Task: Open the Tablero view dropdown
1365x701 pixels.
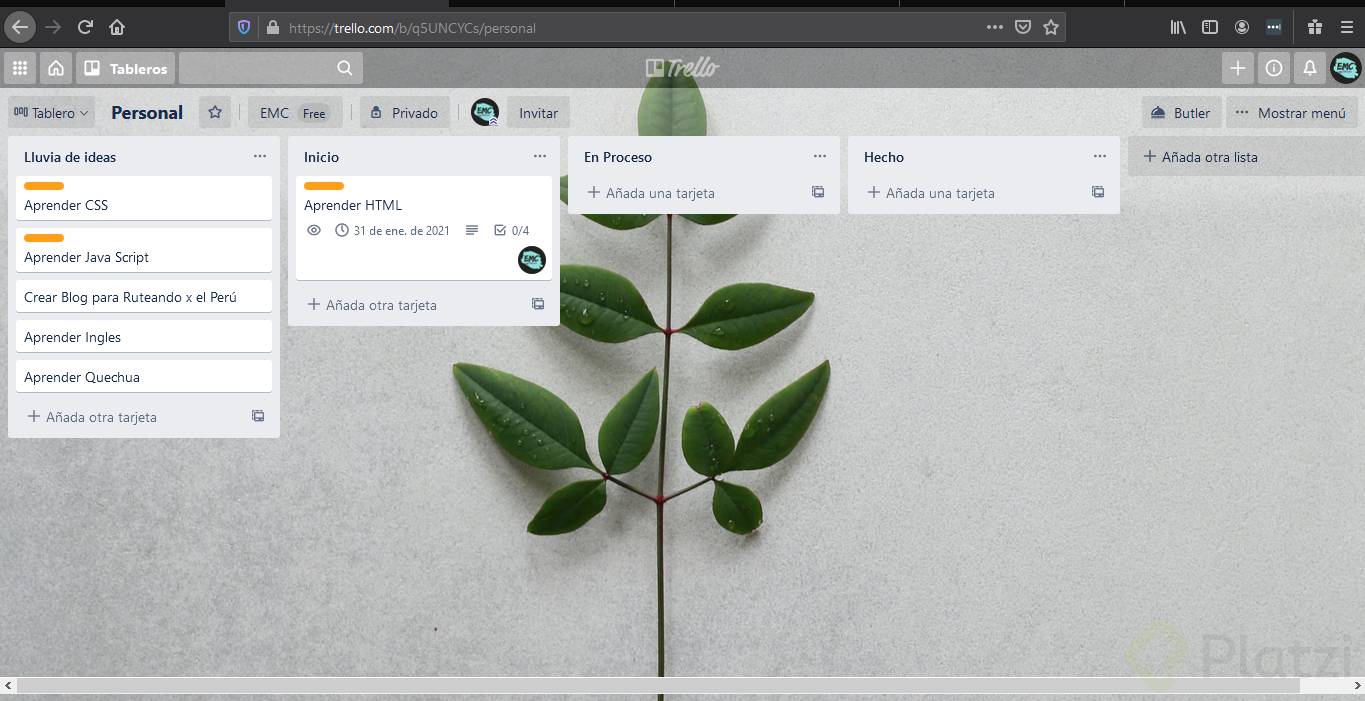Action: coord(51,113)
